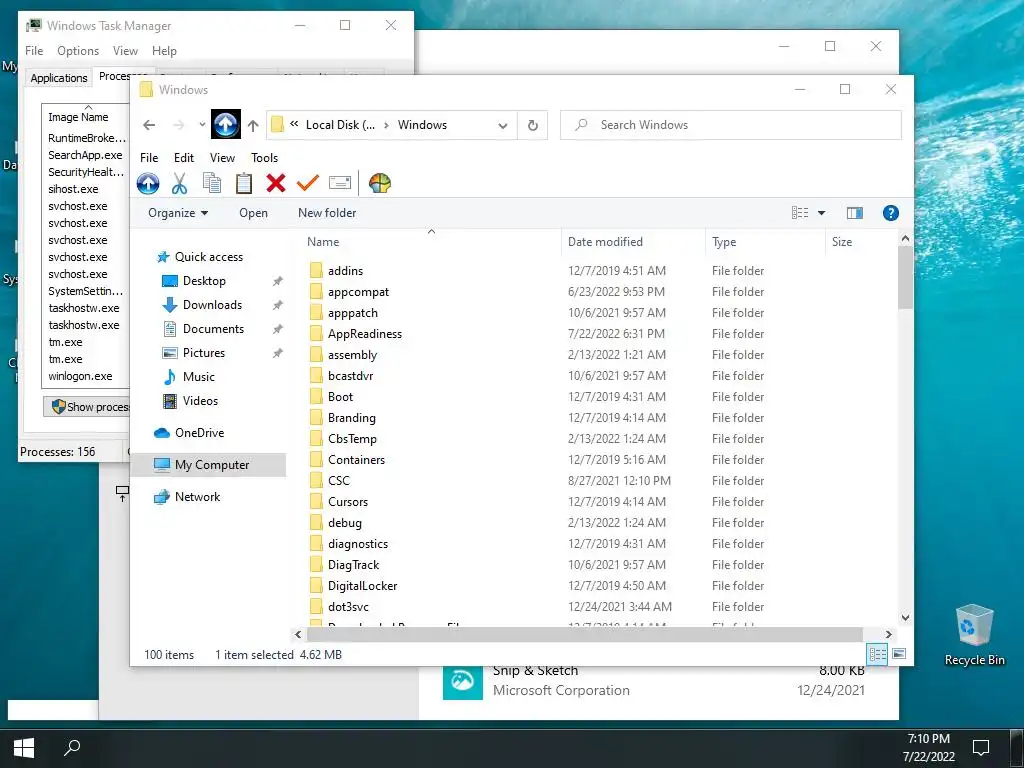This screenshot has height=768, width=1024.
Task: Open recent locations dropdown next to the Forward arrow
Action: (202, 125)
